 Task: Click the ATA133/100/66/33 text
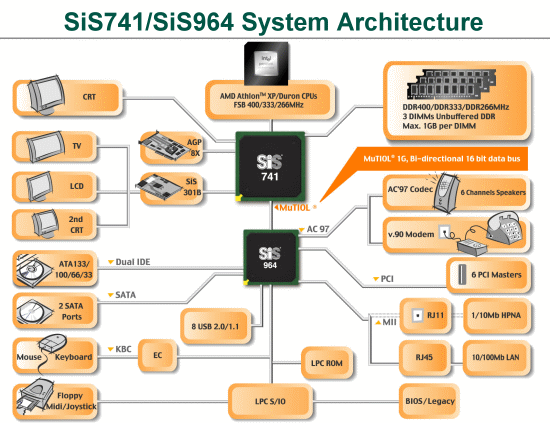coord(73,269)
